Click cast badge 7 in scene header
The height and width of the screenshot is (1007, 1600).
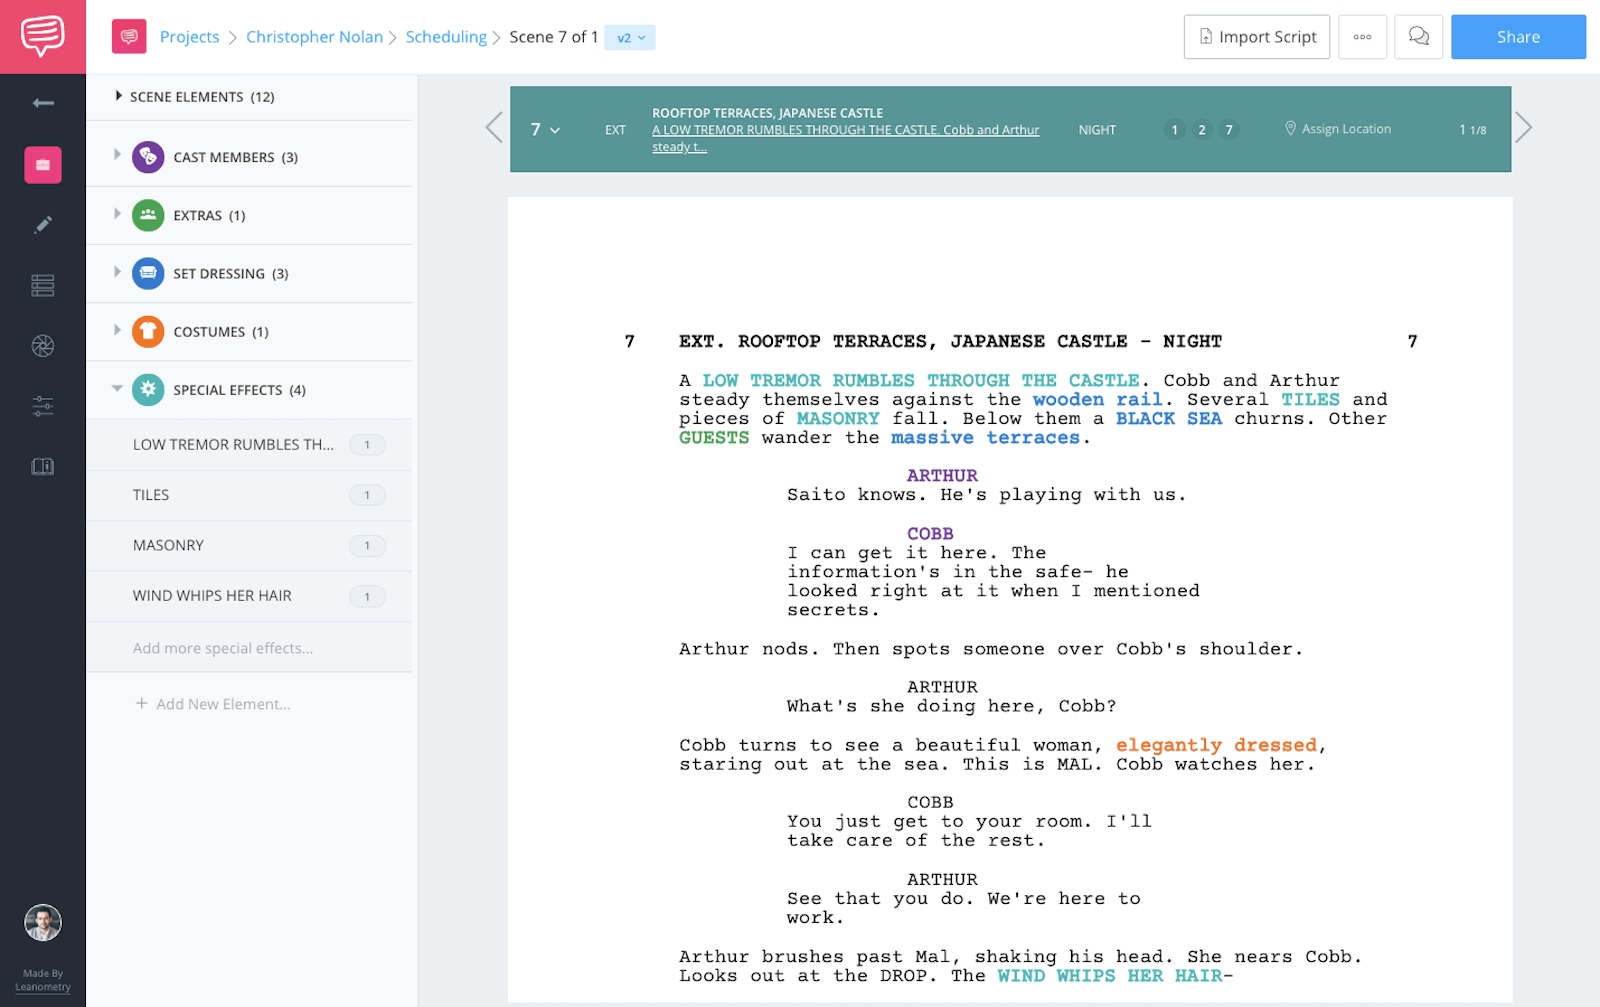pyautogui.click(x=1229, y=130)
